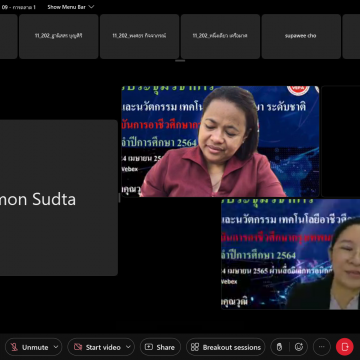Expand the video options arrow beside Start video
The image size is (360, 360).
[x=129, y=347]
